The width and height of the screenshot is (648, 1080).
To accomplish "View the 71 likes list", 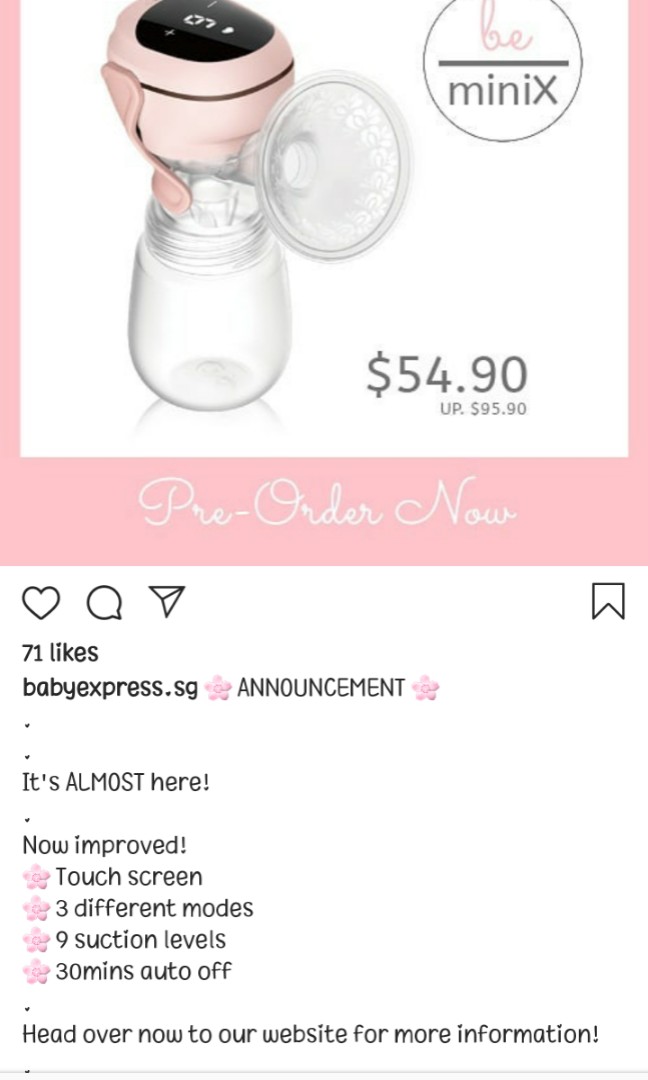I will point(60,652).
